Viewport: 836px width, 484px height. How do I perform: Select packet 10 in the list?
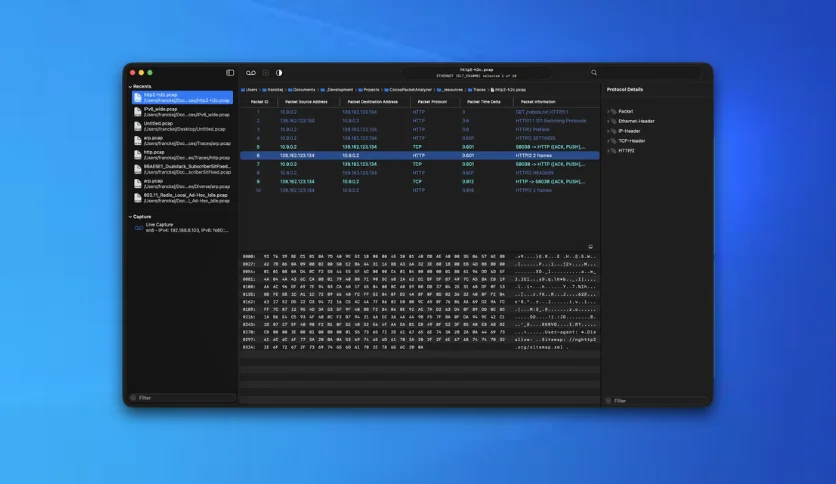pos(420,190)
